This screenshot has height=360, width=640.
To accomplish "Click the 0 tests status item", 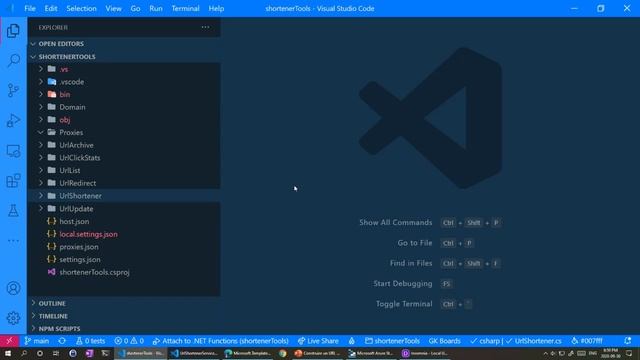I will [x=90, y=341].
